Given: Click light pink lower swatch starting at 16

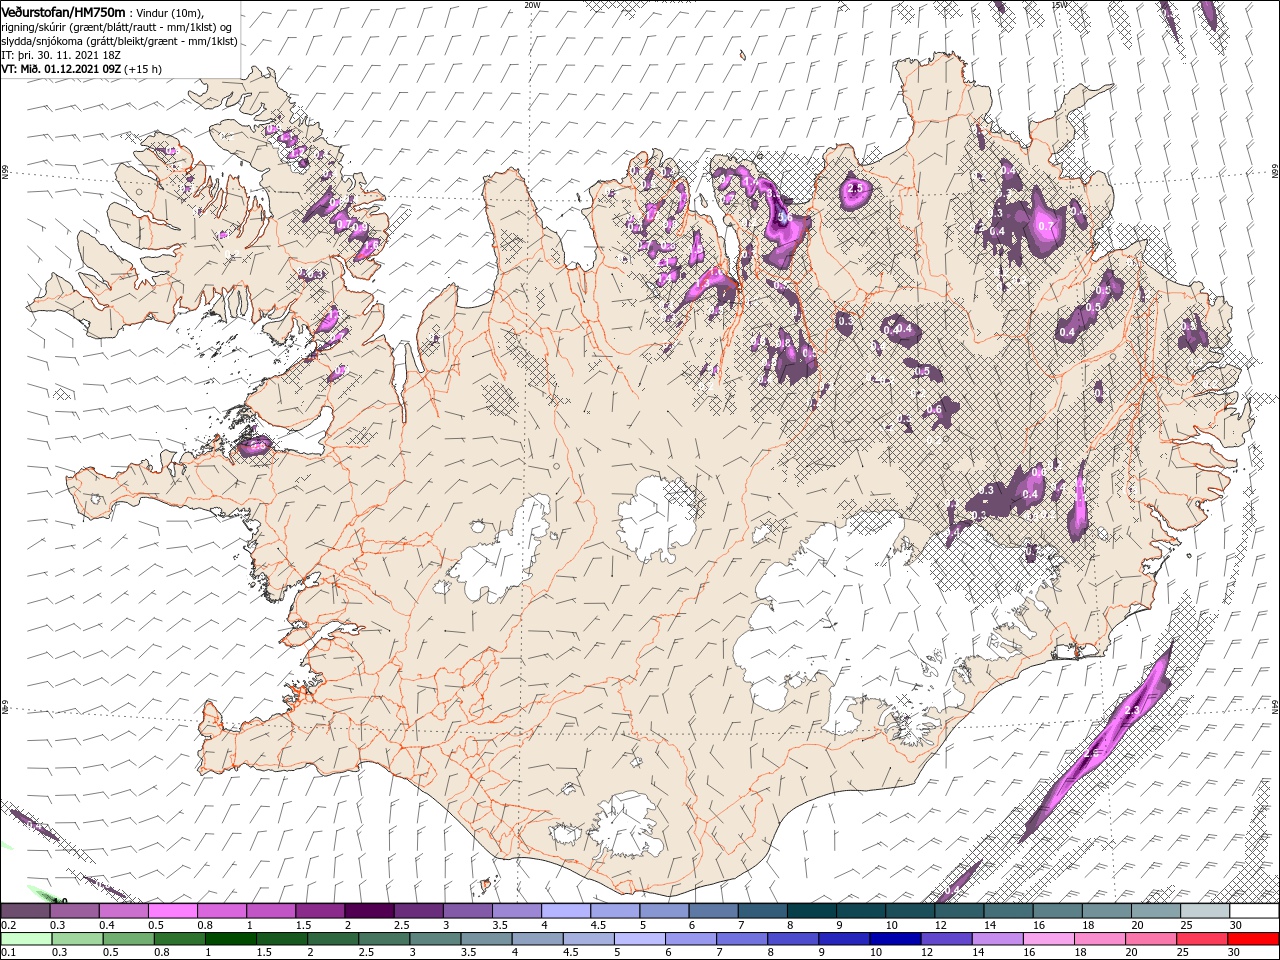Looking at the screenshot, I should click(x=1049, y=939).
